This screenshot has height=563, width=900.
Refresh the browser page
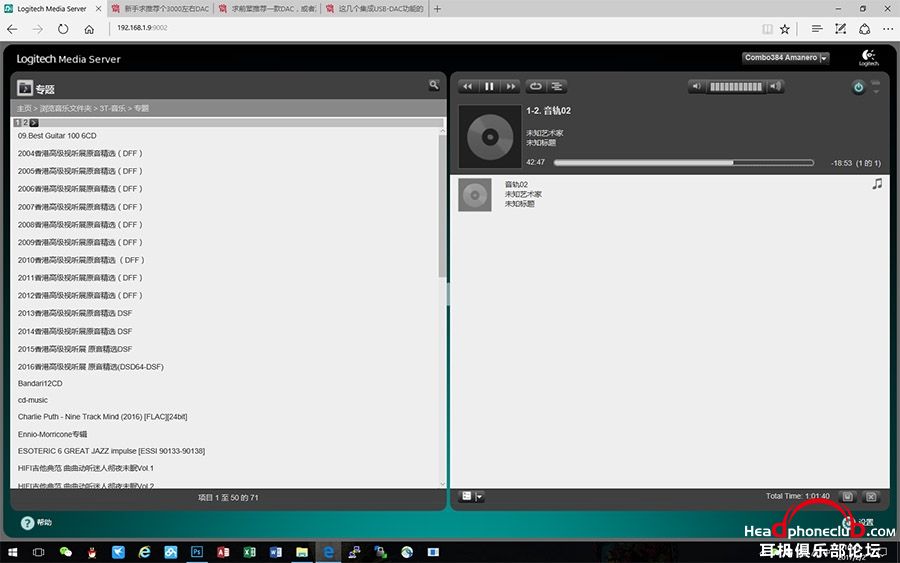pos(63,29)
